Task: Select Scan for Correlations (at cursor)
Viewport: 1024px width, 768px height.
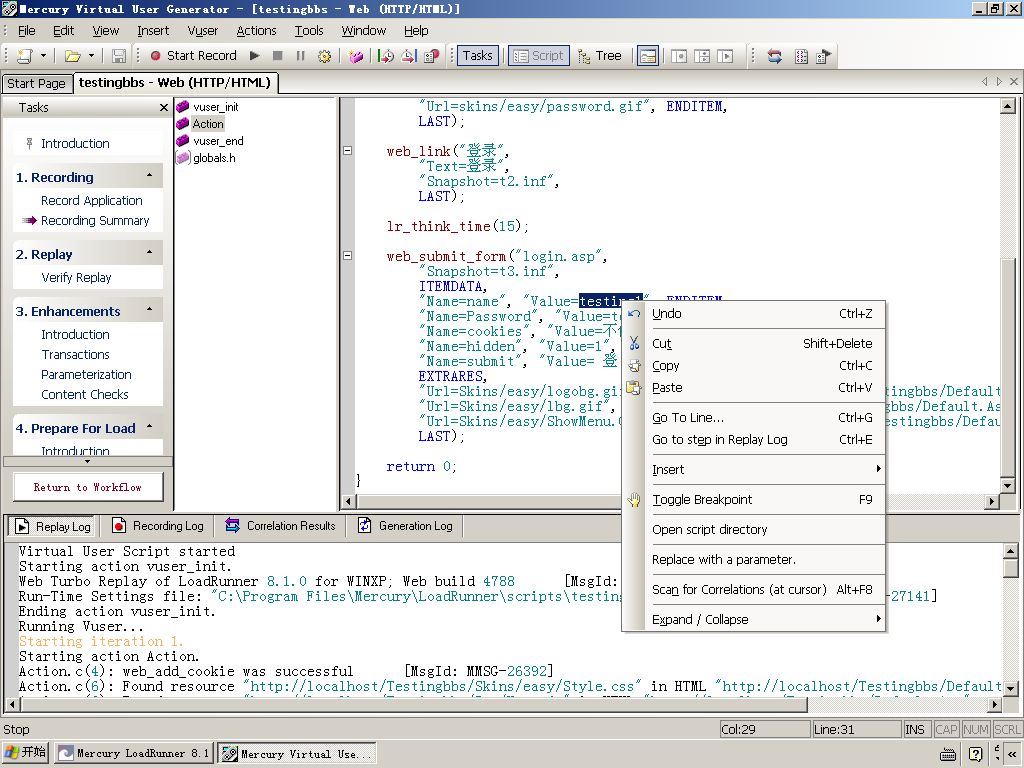Action: (x=754, y=590)
